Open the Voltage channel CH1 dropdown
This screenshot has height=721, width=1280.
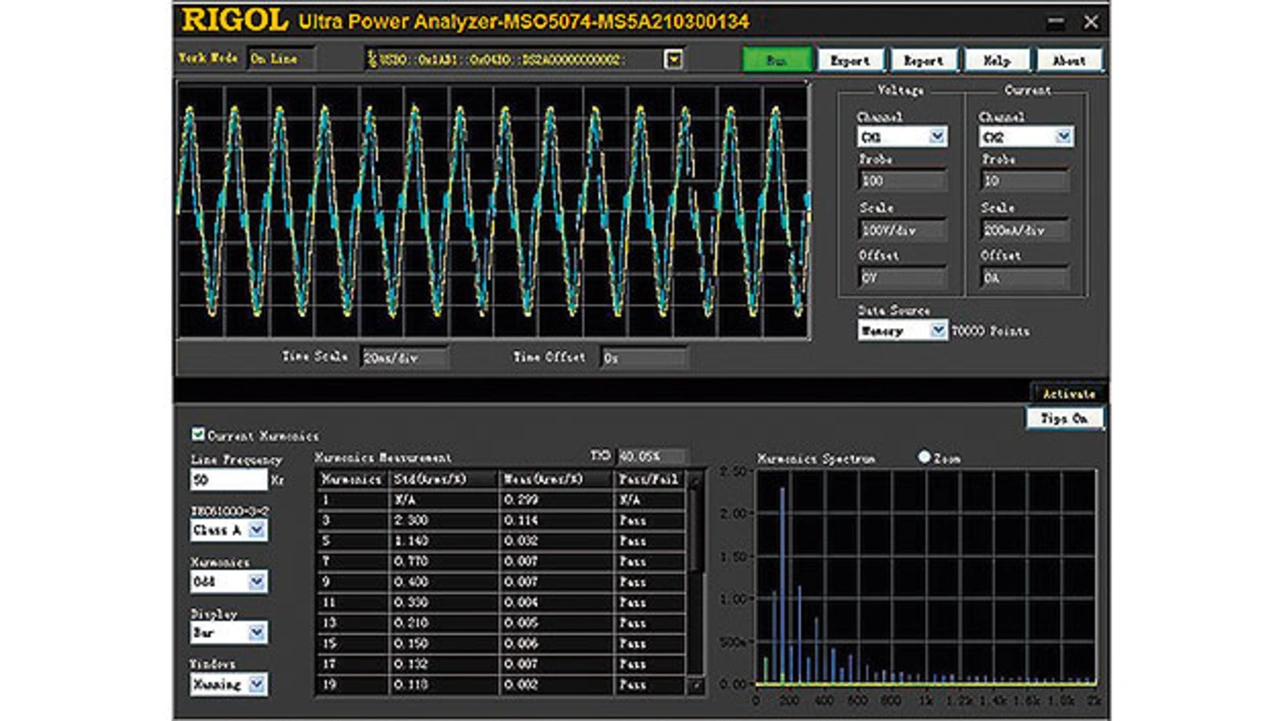(x=937, y=136)
